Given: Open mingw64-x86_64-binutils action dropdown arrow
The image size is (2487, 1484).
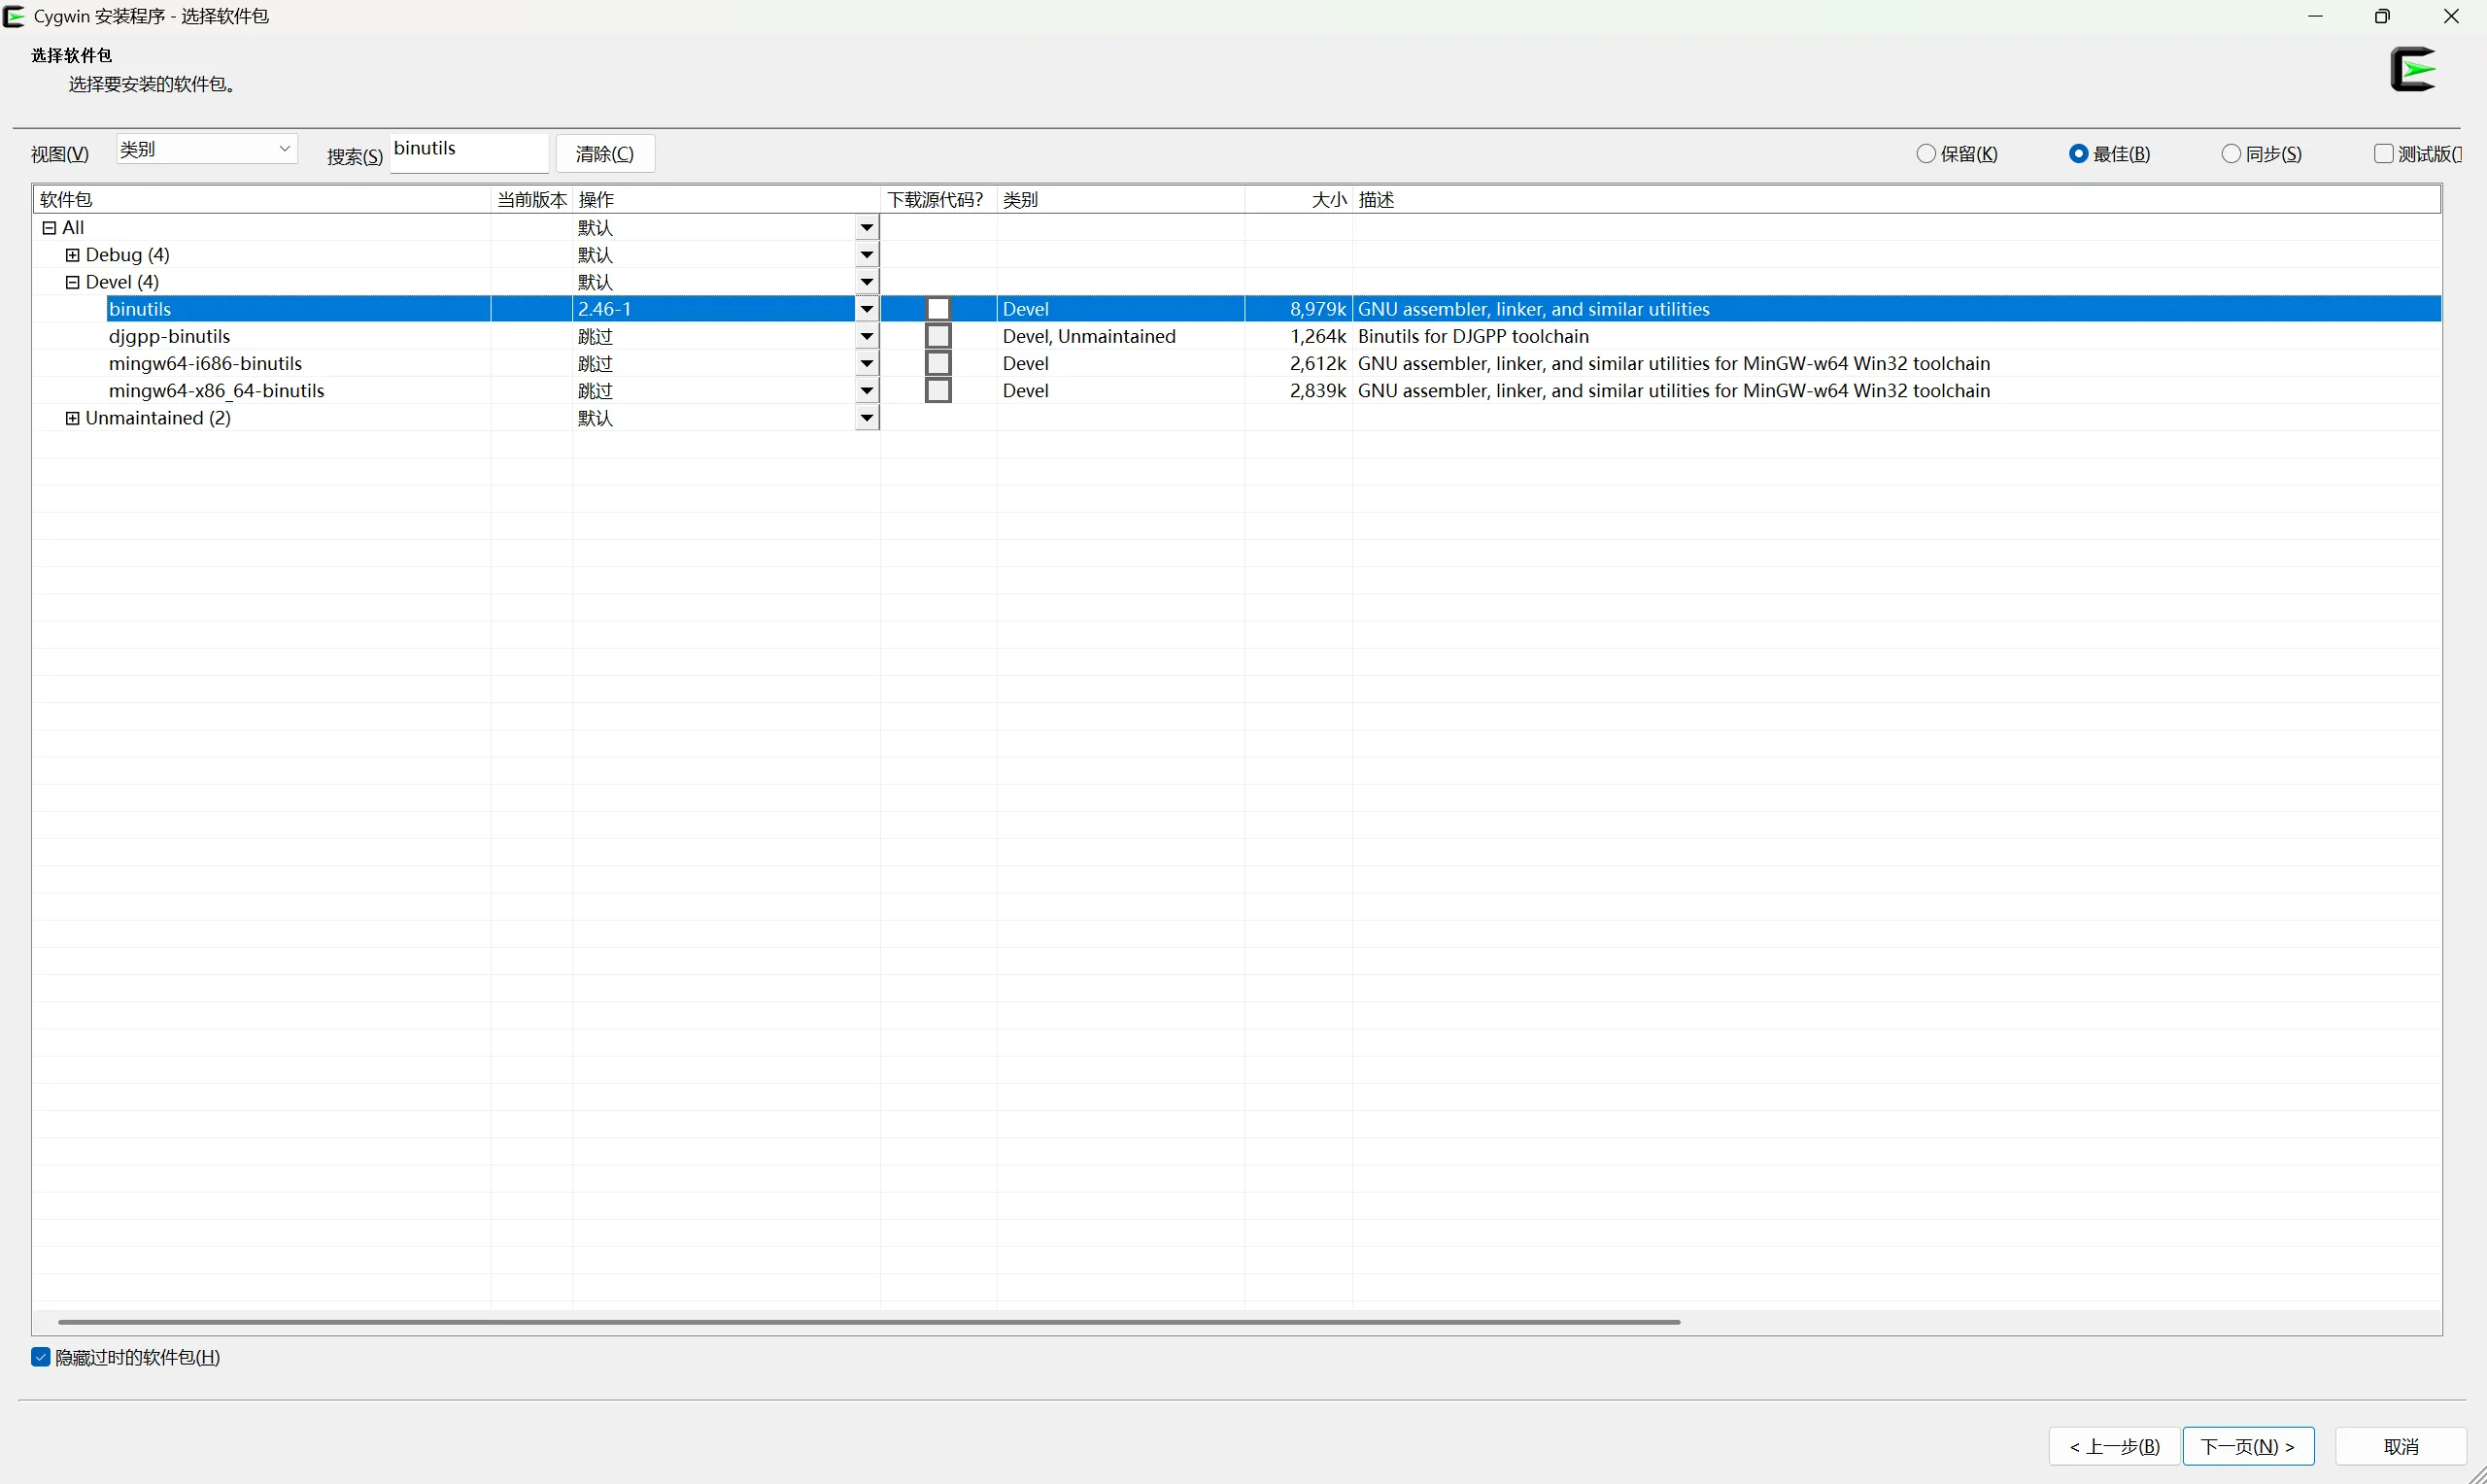Looking at the screenshot, I should tap(867, 391).
